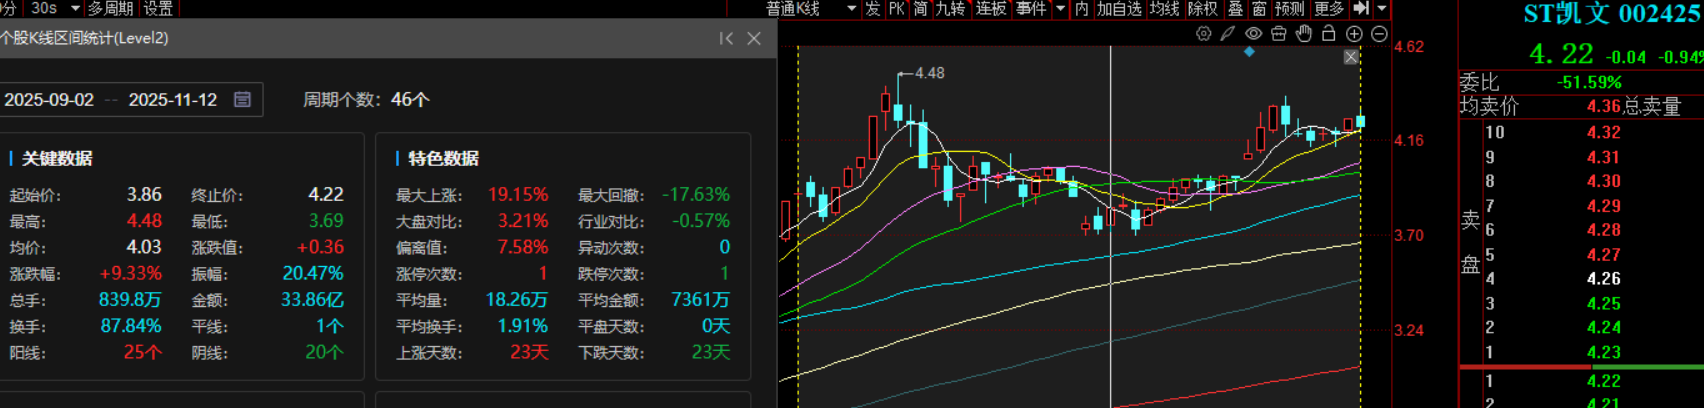
Task: Select the hand pan tool icon
Action: pyautogui.click(x=1303, y=34)
